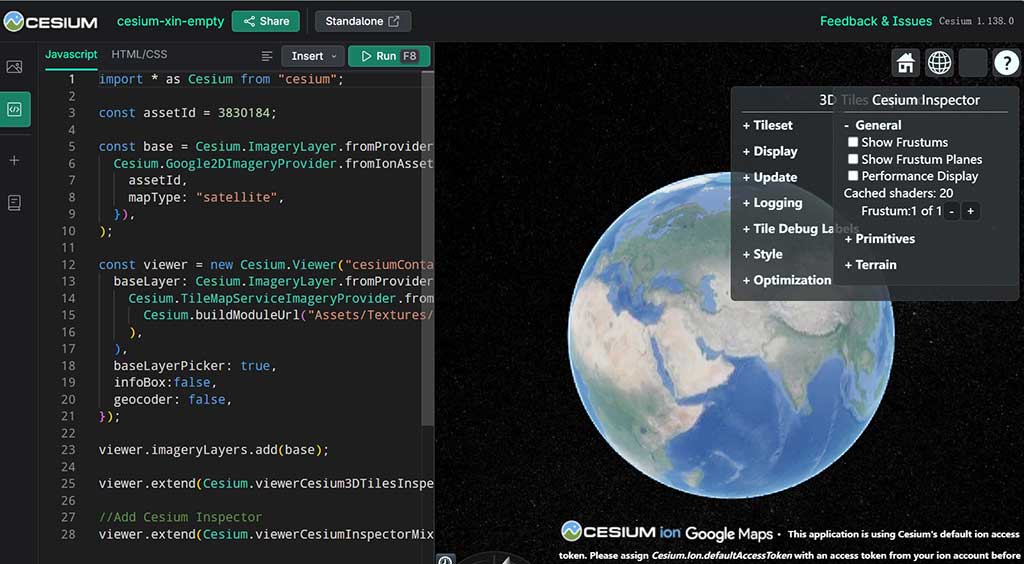This screenshot has width=1024, height=564.
Task: Click the plus icon in left sidebar
Action: pos(14,160)
